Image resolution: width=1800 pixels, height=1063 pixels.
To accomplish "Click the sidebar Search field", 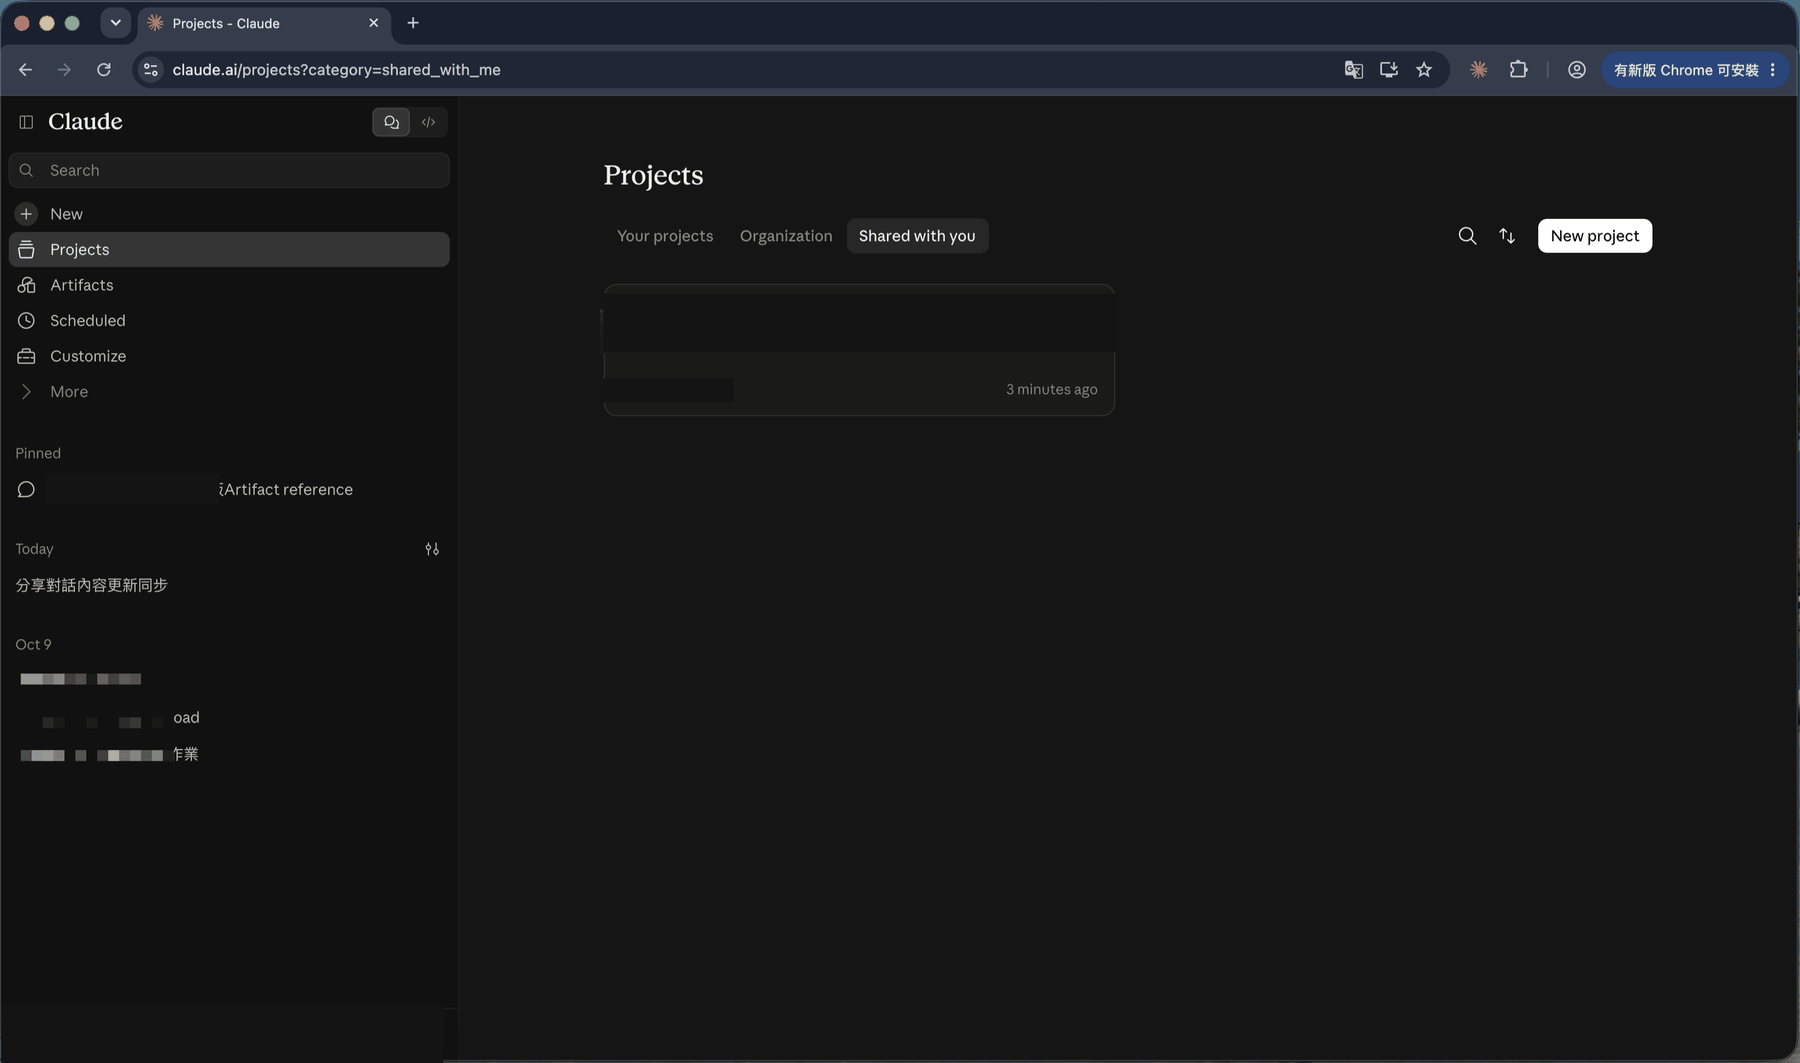I will 229,170.
